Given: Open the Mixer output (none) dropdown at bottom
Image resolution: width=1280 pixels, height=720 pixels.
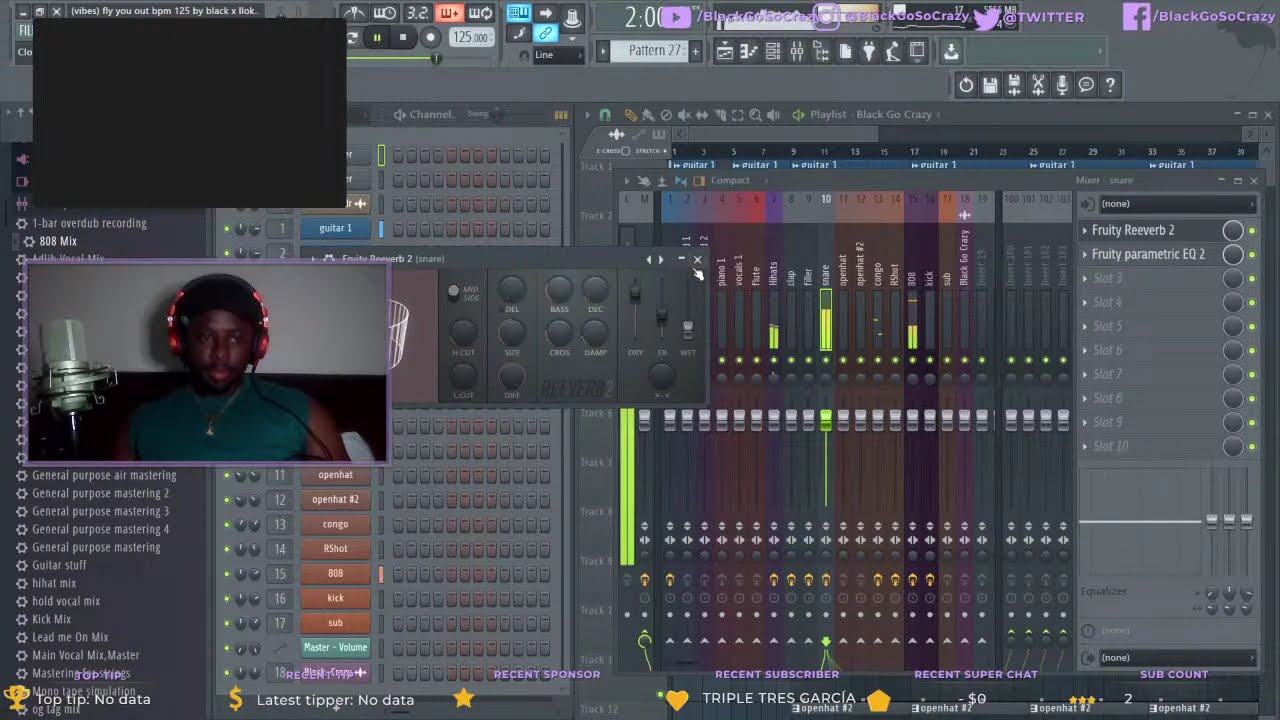Looking at the screenshot, I should (1177, 658).
